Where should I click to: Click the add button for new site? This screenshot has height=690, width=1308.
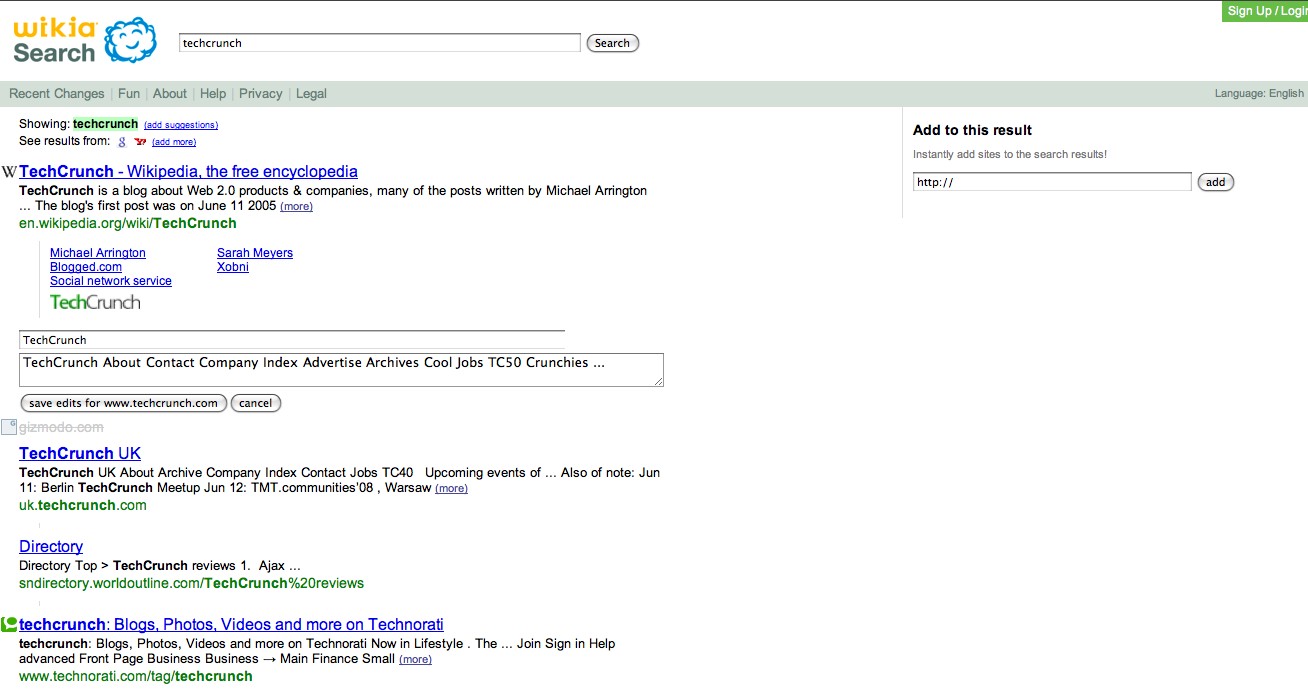[x=1216, y=182]
